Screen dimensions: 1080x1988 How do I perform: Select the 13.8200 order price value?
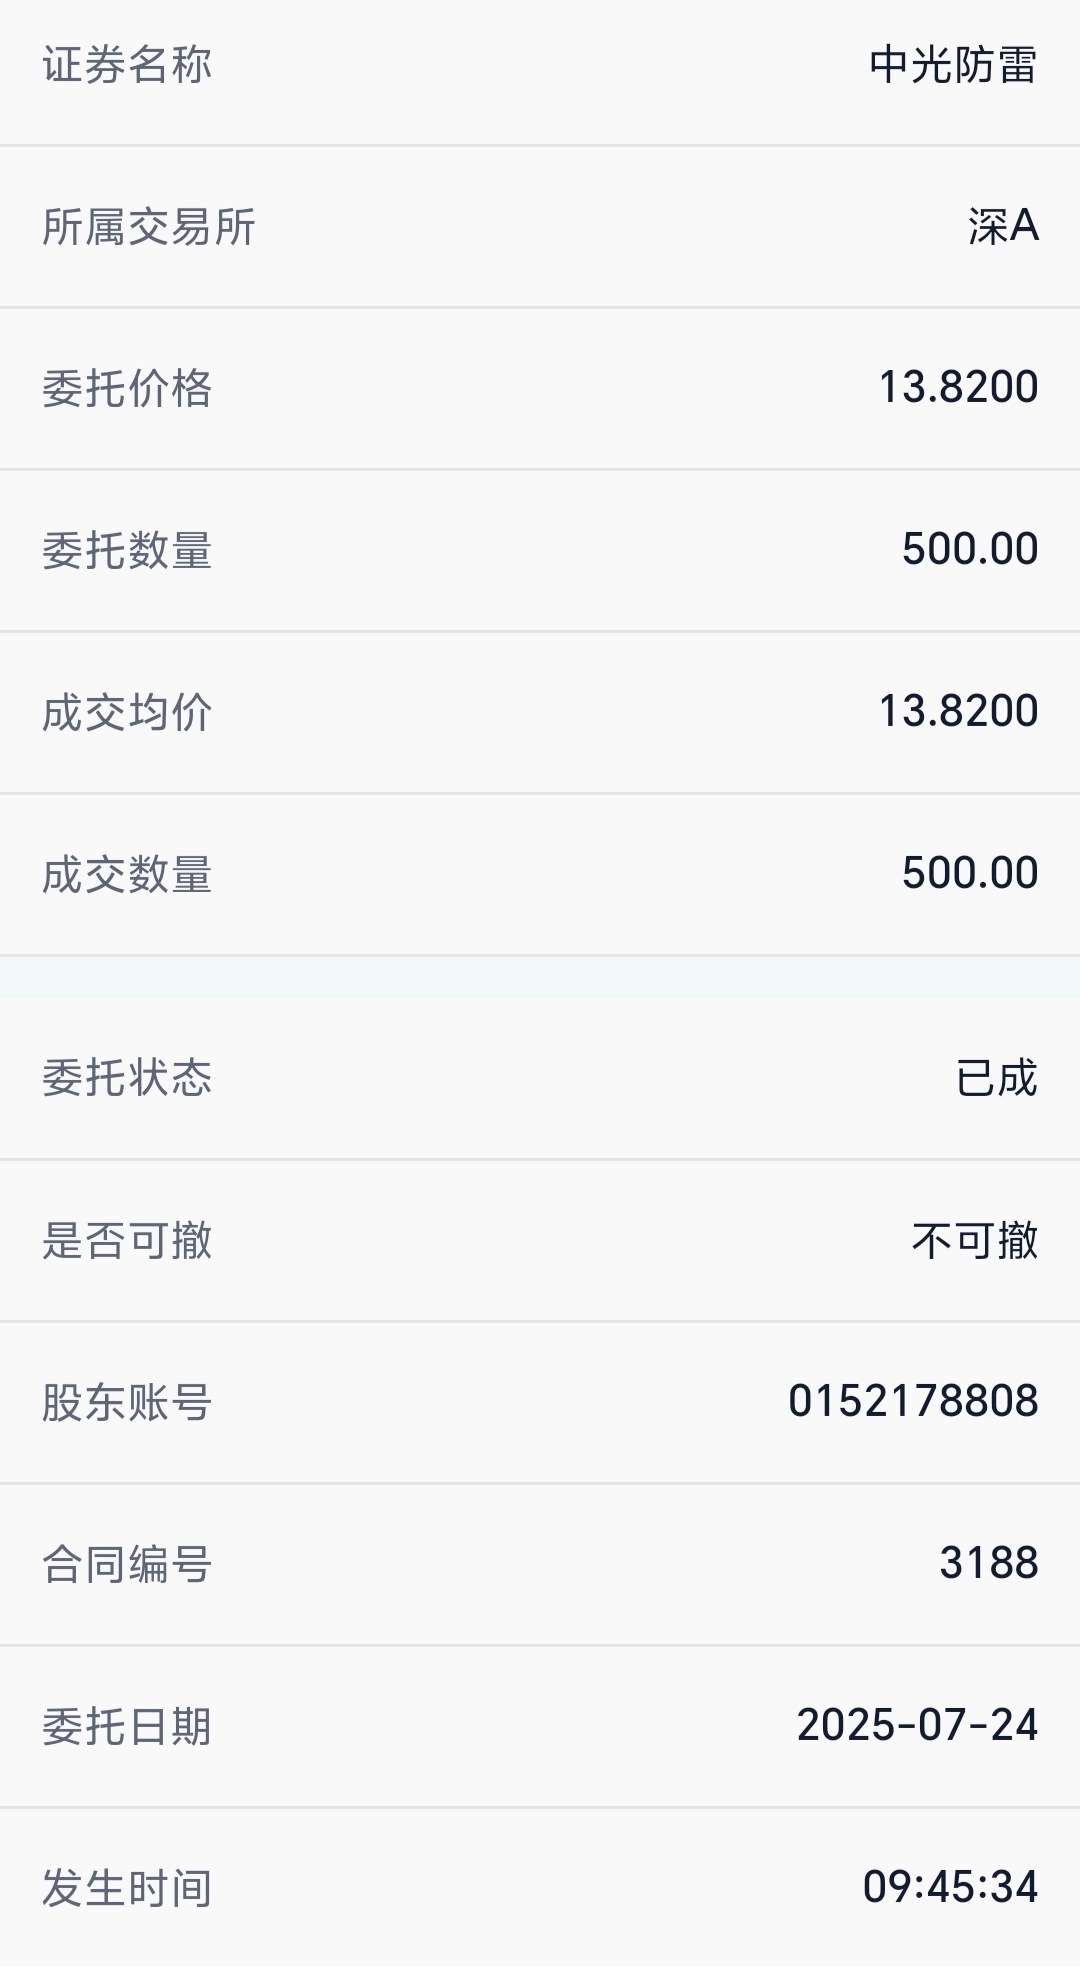pyautogui.click(x=958, y=388)
